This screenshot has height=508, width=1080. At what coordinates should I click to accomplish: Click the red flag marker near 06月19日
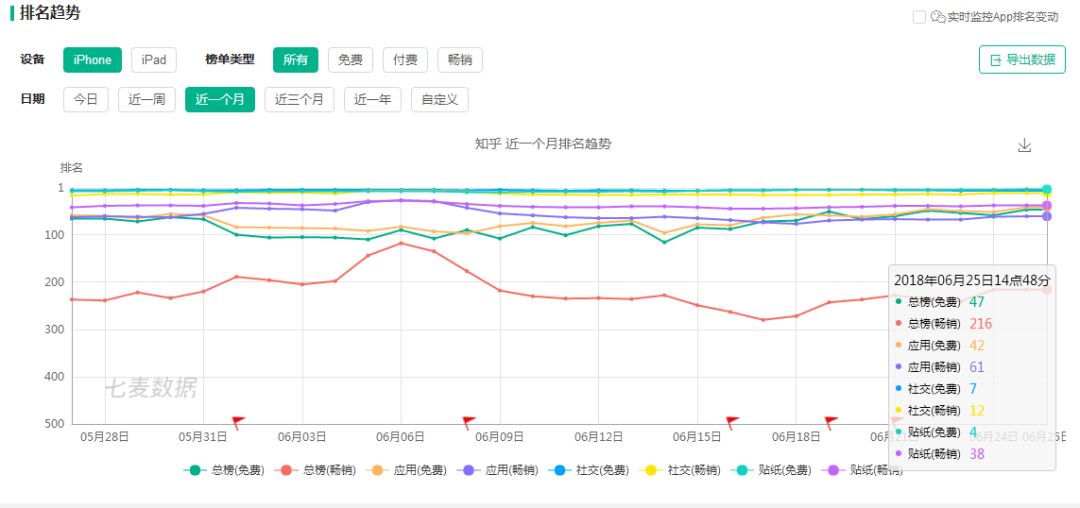[x=830, y=422]
